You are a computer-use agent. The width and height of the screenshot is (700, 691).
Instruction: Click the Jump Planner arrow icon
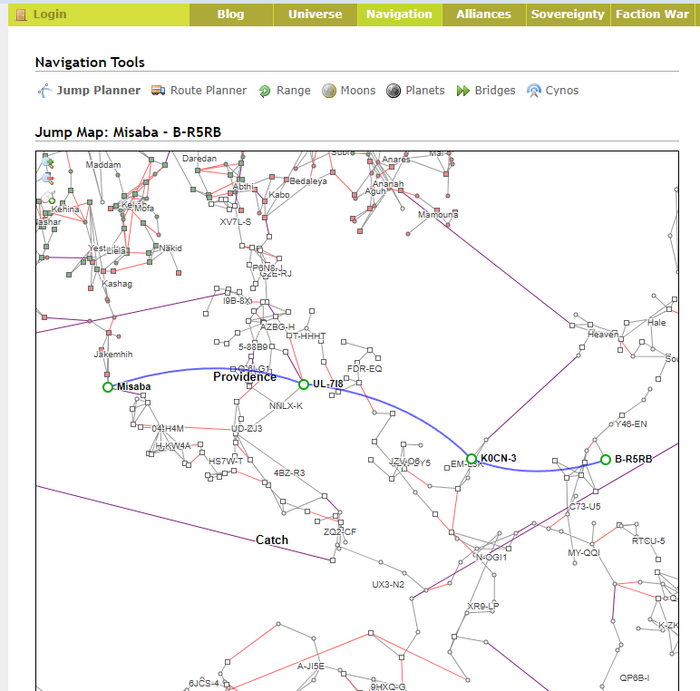pos(45,91)
